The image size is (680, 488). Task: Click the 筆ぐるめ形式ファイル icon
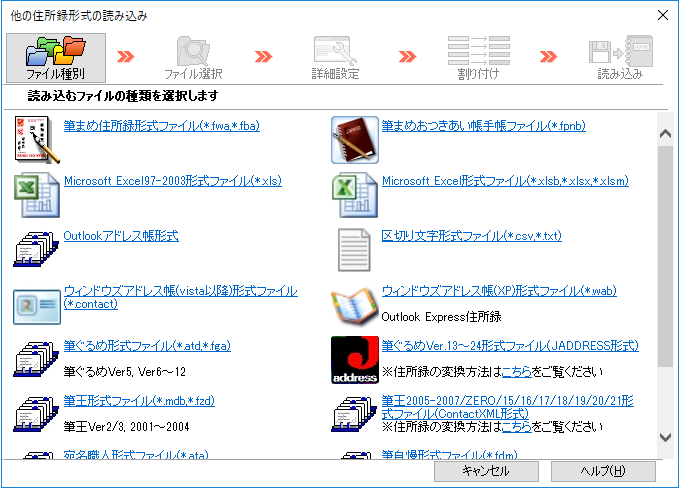tap(36, 360)
